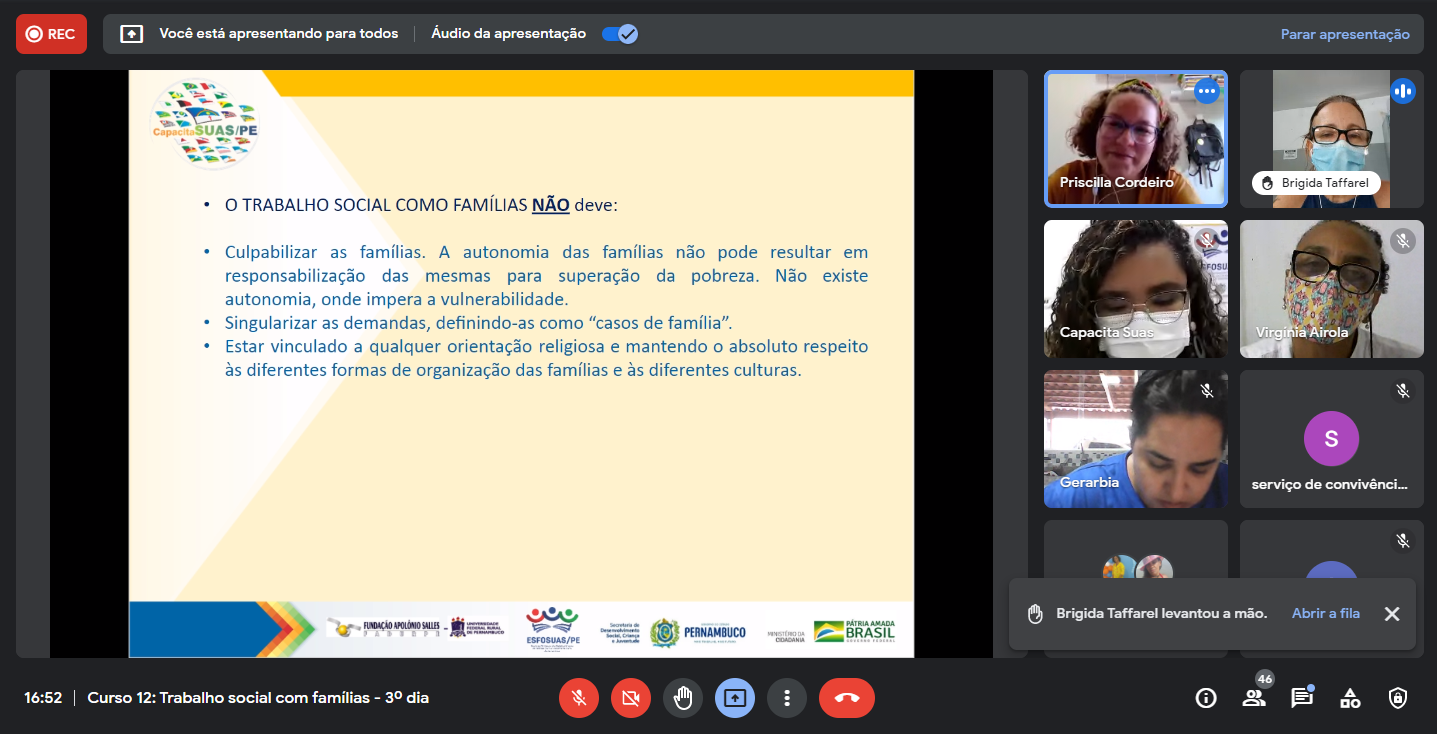The height and width of the screenshot is (734, 1437).
Task: Show the participants list with 46 people
Action: tap(1254, 698)
